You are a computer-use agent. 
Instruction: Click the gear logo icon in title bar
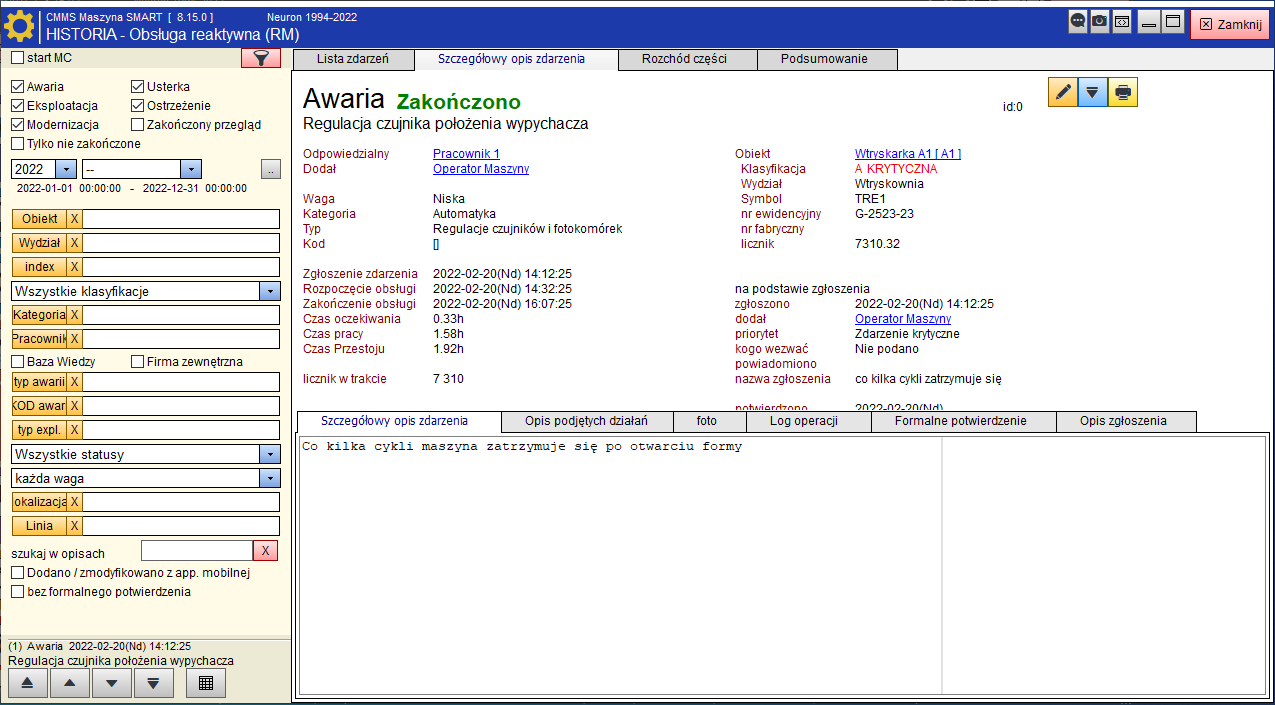click(20, 24)
